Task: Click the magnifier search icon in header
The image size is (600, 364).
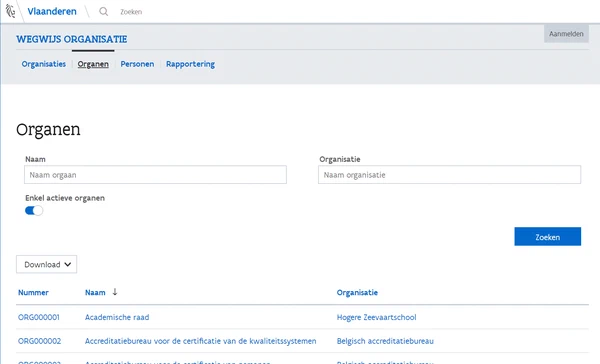Action: pyautogui.click(x=103, y=11)
